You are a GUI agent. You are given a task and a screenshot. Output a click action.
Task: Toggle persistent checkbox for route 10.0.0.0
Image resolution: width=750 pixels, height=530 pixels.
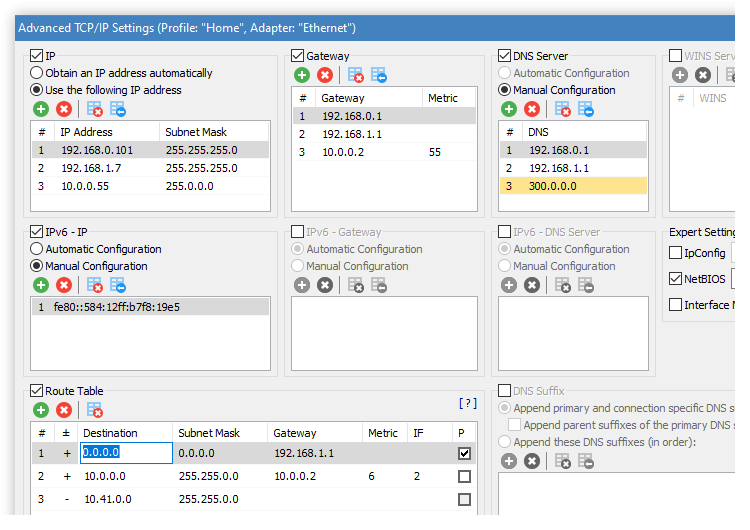click(x=464, y=476)
